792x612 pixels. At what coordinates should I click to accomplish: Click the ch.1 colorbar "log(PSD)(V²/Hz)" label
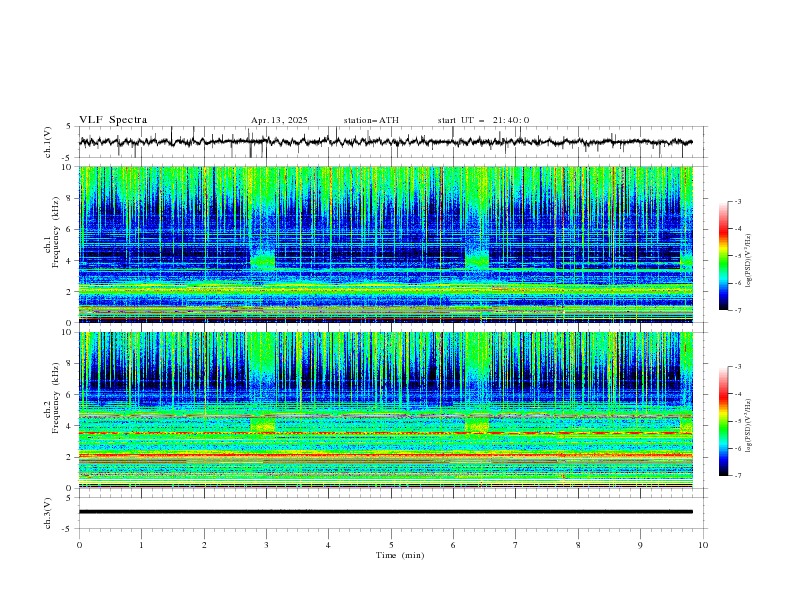click(x=749, y=261)
